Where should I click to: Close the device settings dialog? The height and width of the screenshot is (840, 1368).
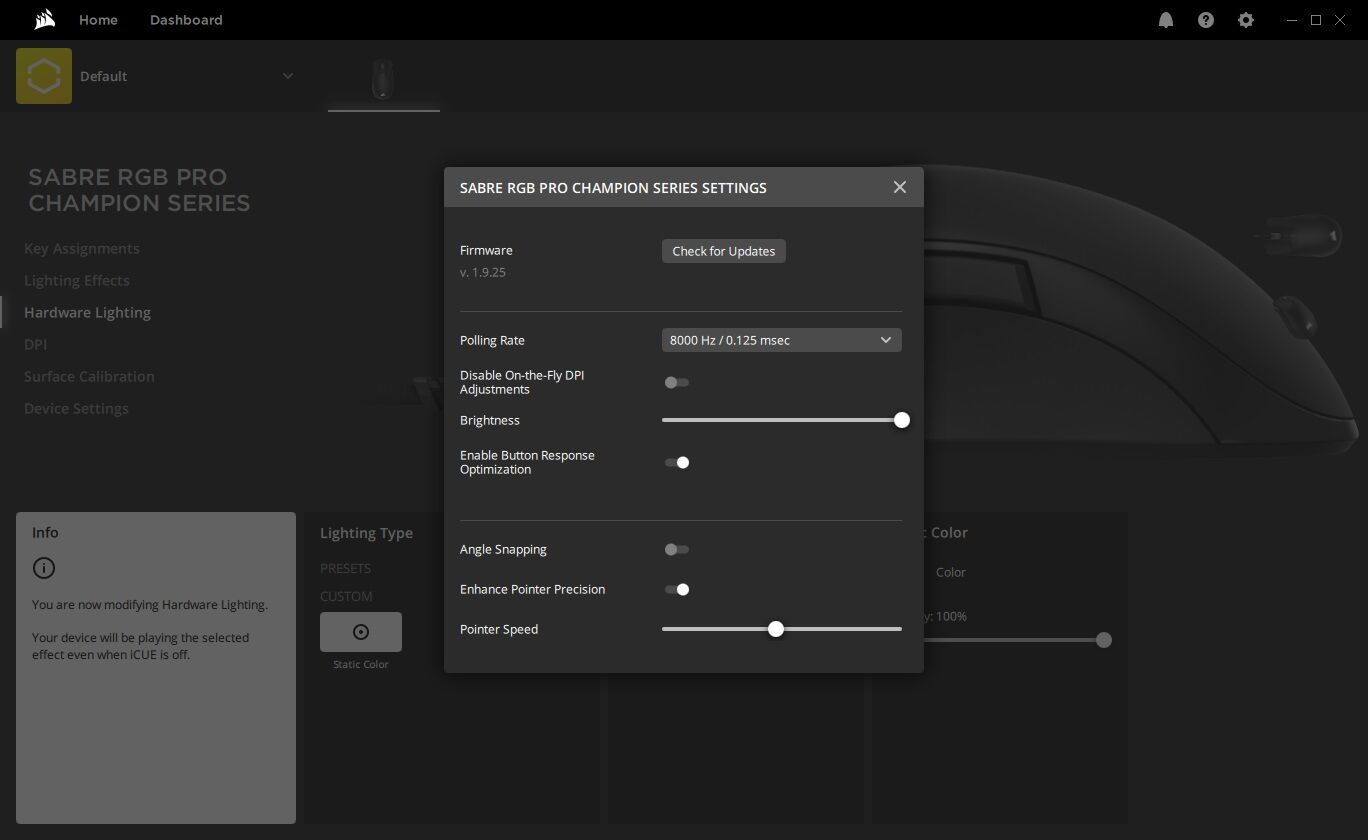point(899,187)
